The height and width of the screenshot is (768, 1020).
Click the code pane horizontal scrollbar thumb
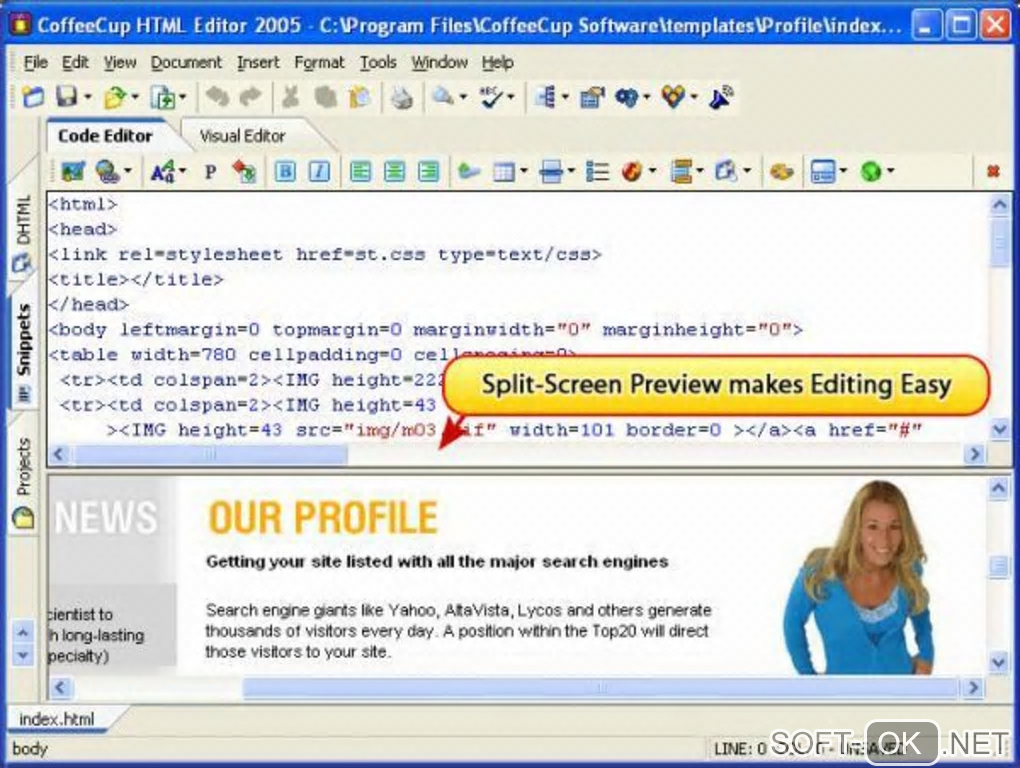tap(209, 454)
